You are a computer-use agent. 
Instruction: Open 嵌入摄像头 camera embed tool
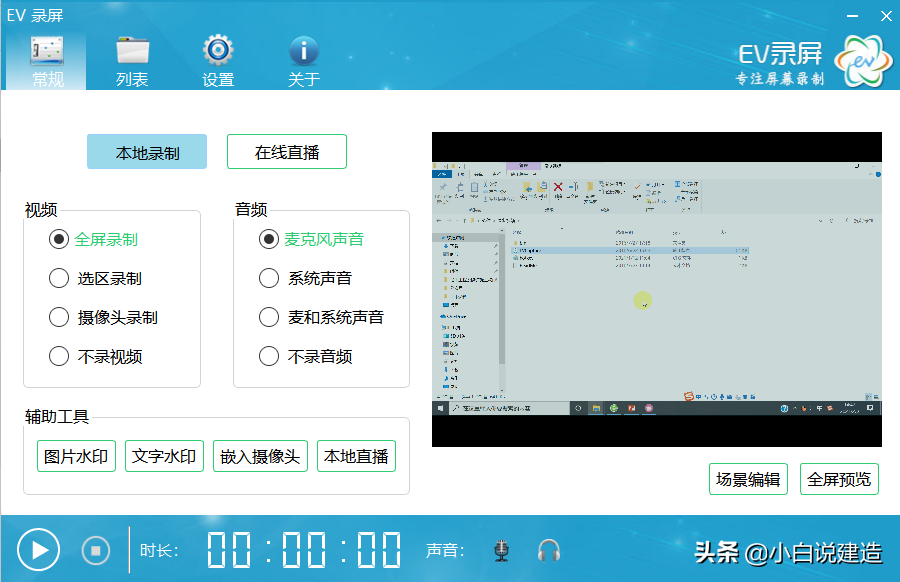click(x=260, y=456)
